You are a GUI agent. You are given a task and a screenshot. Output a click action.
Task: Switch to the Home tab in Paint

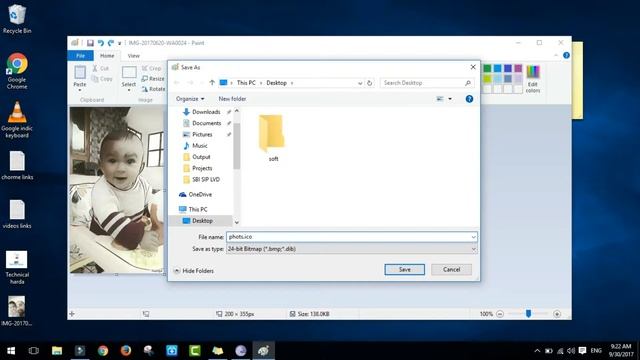point(107,56)
